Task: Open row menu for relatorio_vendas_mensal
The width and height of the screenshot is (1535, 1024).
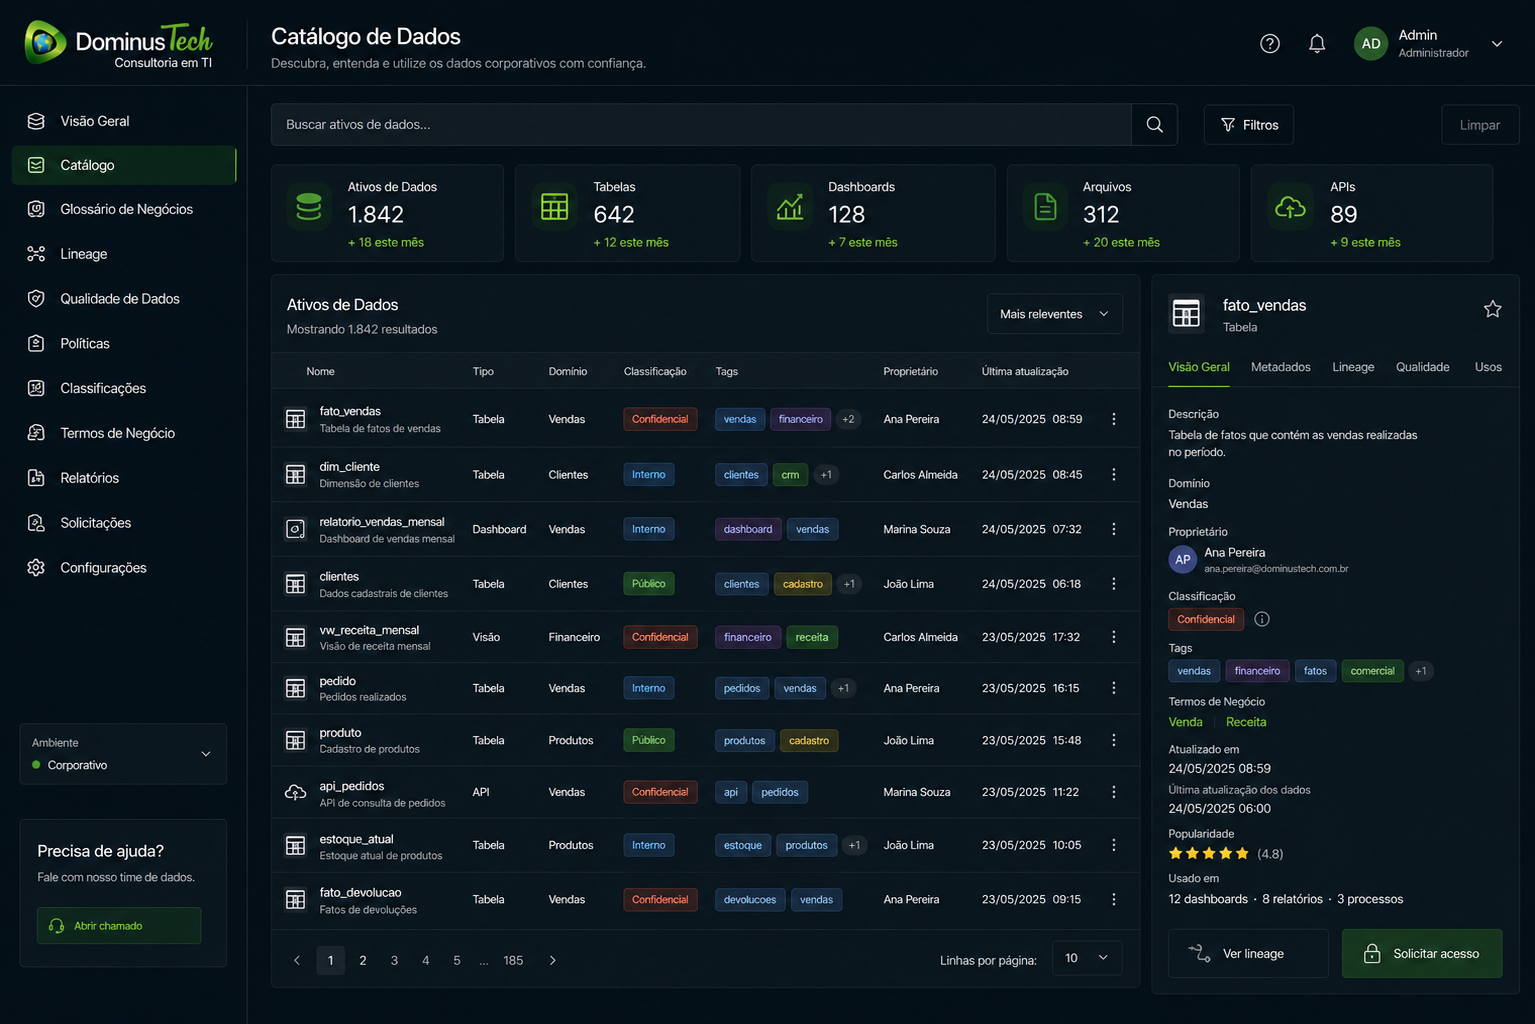Action: [x=1114, y=529]
